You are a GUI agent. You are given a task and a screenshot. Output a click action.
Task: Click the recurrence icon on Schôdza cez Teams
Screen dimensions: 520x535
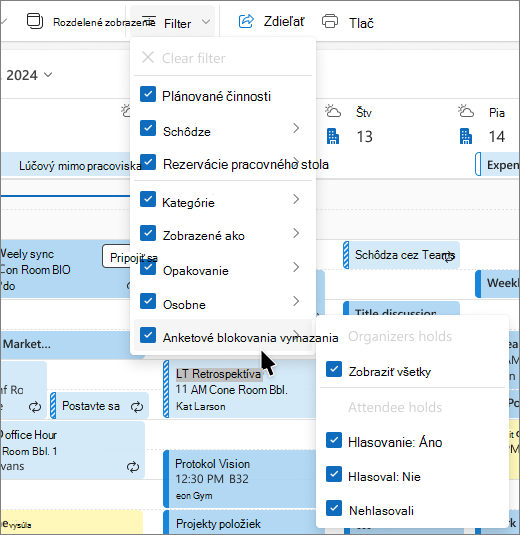[x=449, y=257]
